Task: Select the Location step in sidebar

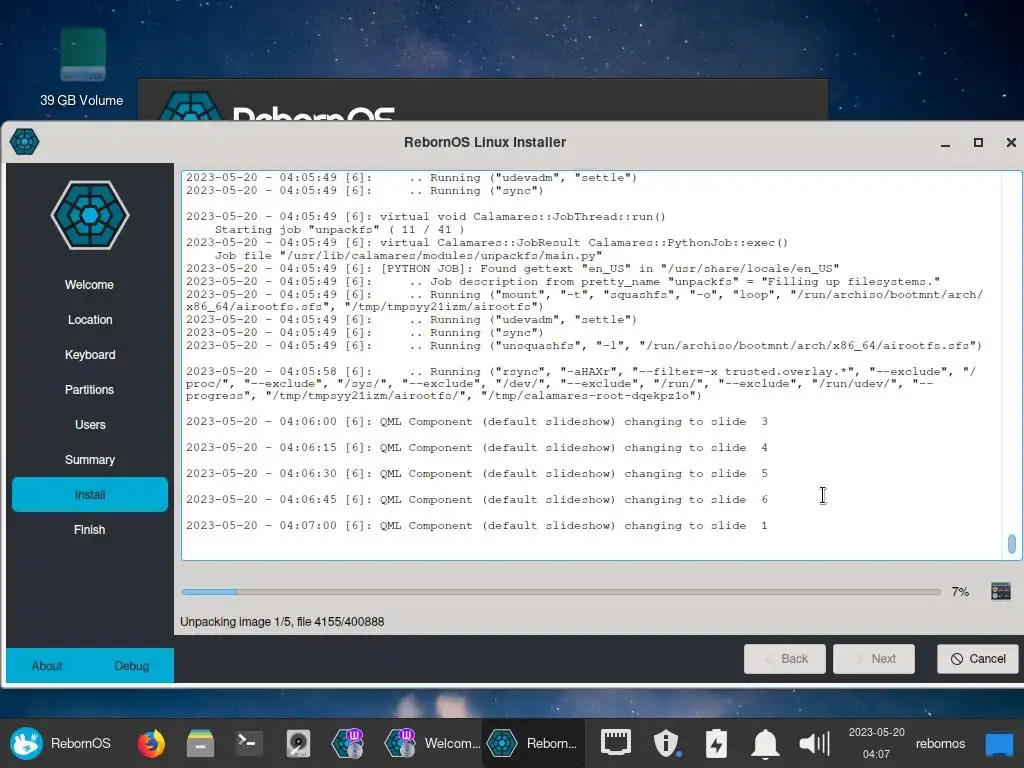Action: pos(89,319)
